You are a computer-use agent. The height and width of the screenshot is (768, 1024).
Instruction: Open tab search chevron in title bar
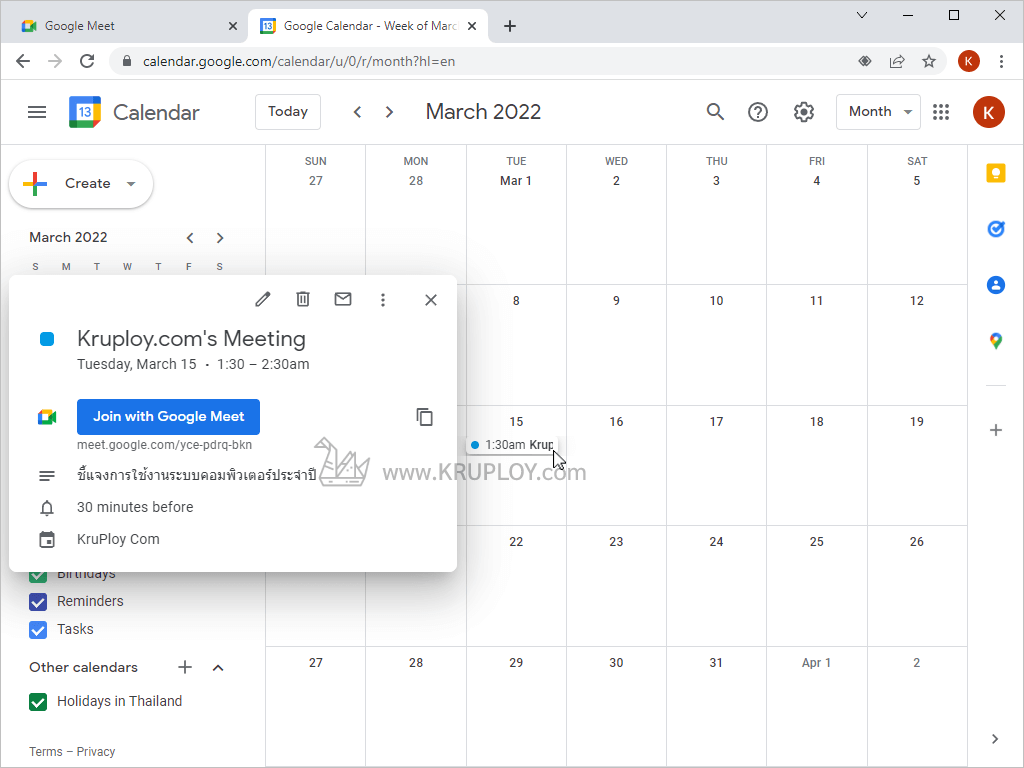pyautogui.click(x=862, y=15)
